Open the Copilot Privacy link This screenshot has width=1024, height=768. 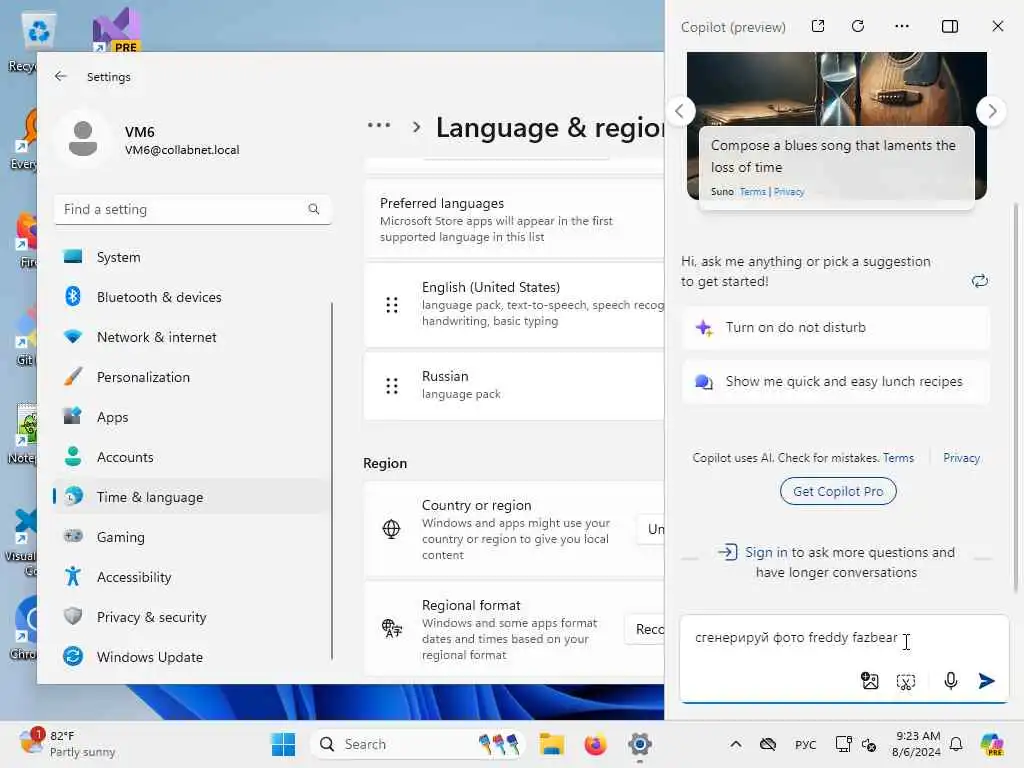[961, 458]
